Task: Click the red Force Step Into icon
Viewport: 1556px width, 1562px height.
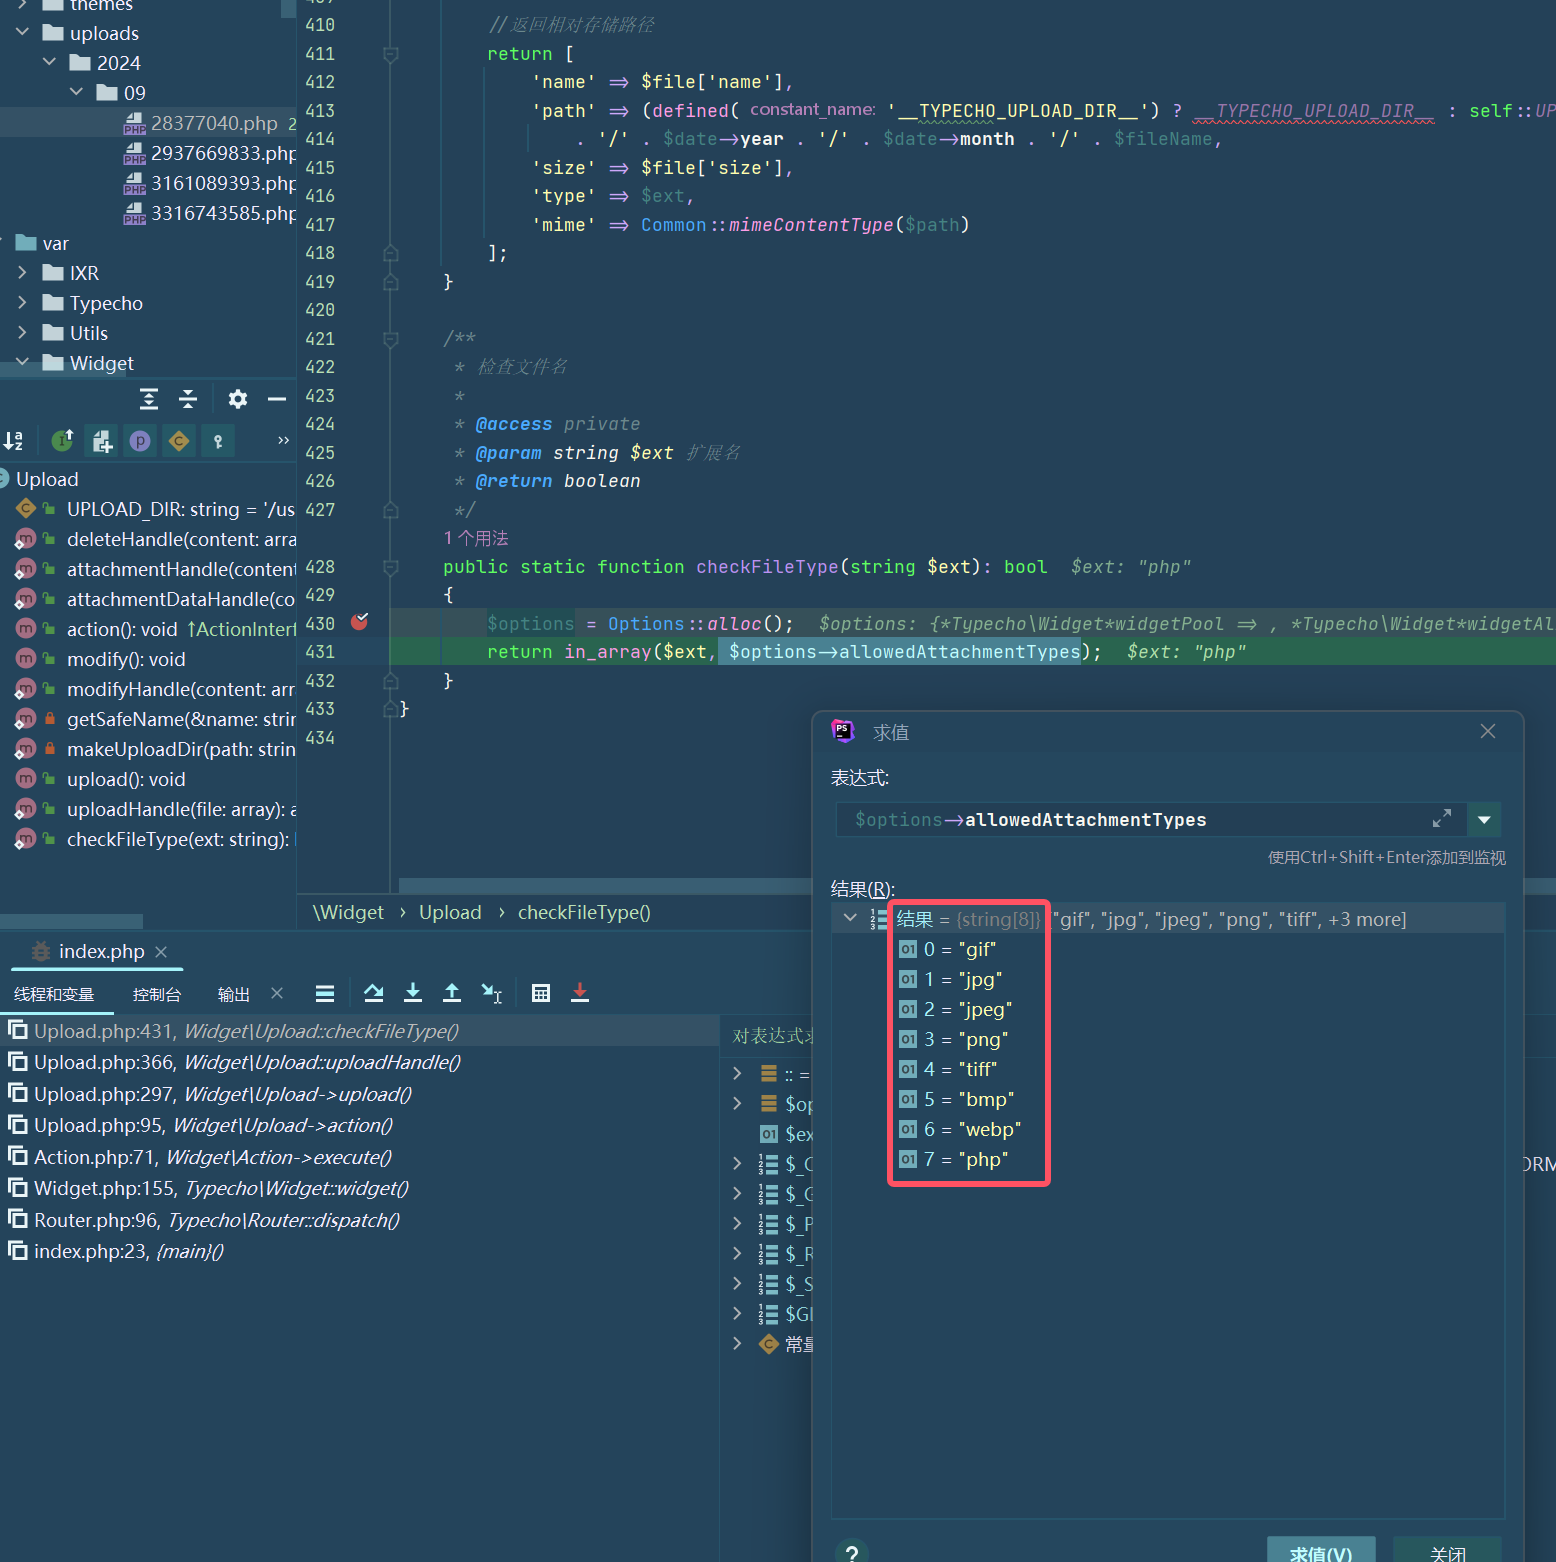Action: click(x=579, y=993)
